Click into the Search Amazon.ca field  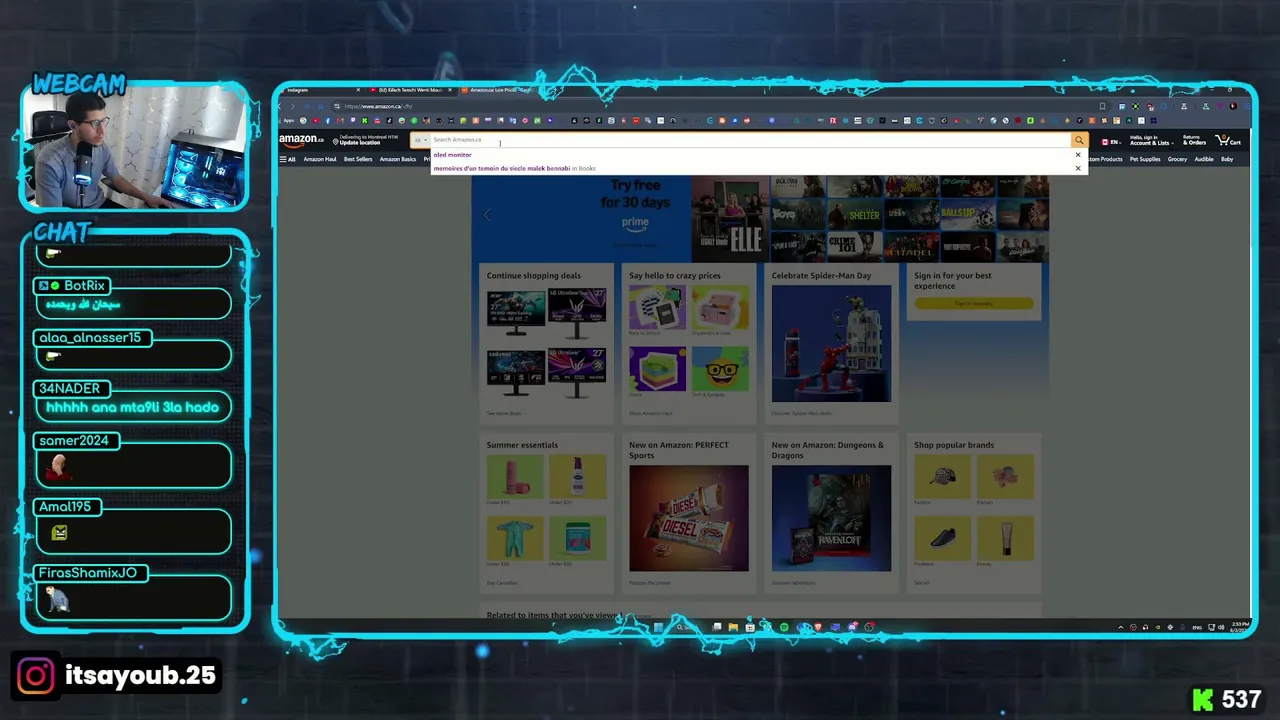(x=750, y=140)
